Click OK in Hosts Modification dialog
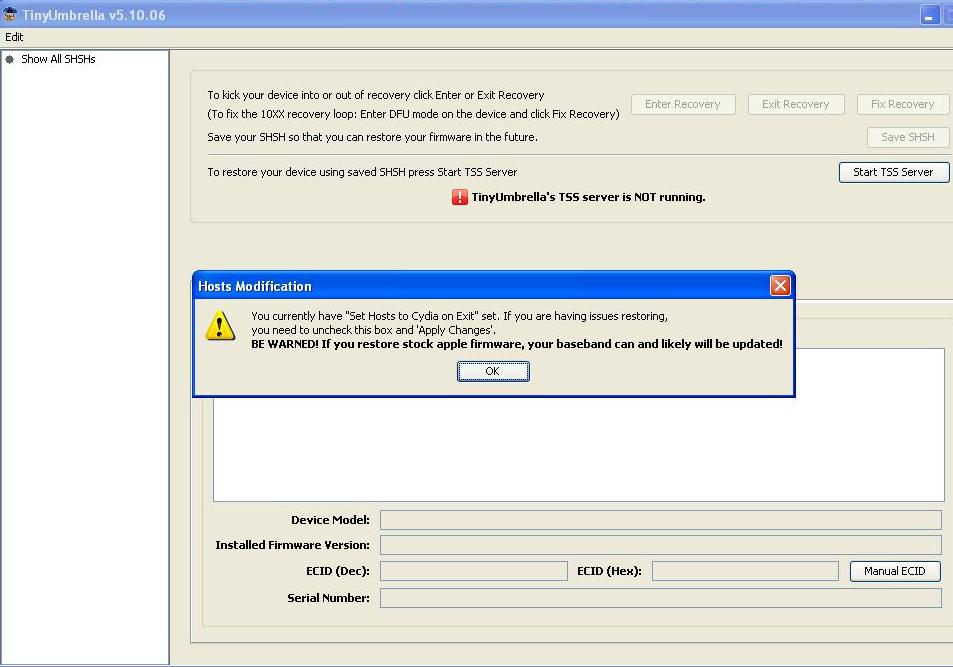The height and width of the screenshot is (667, 953). click(493, 371)
